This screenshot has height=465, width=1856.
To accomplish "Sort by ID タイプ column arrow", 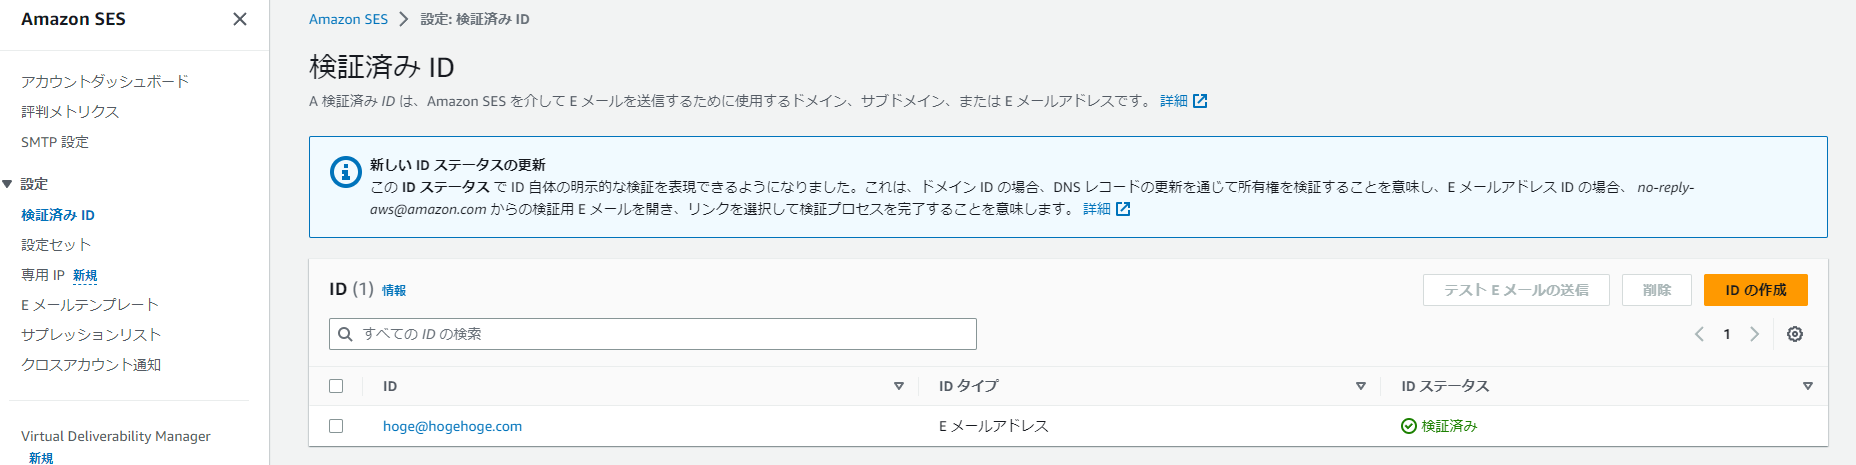I will 1361,386.
